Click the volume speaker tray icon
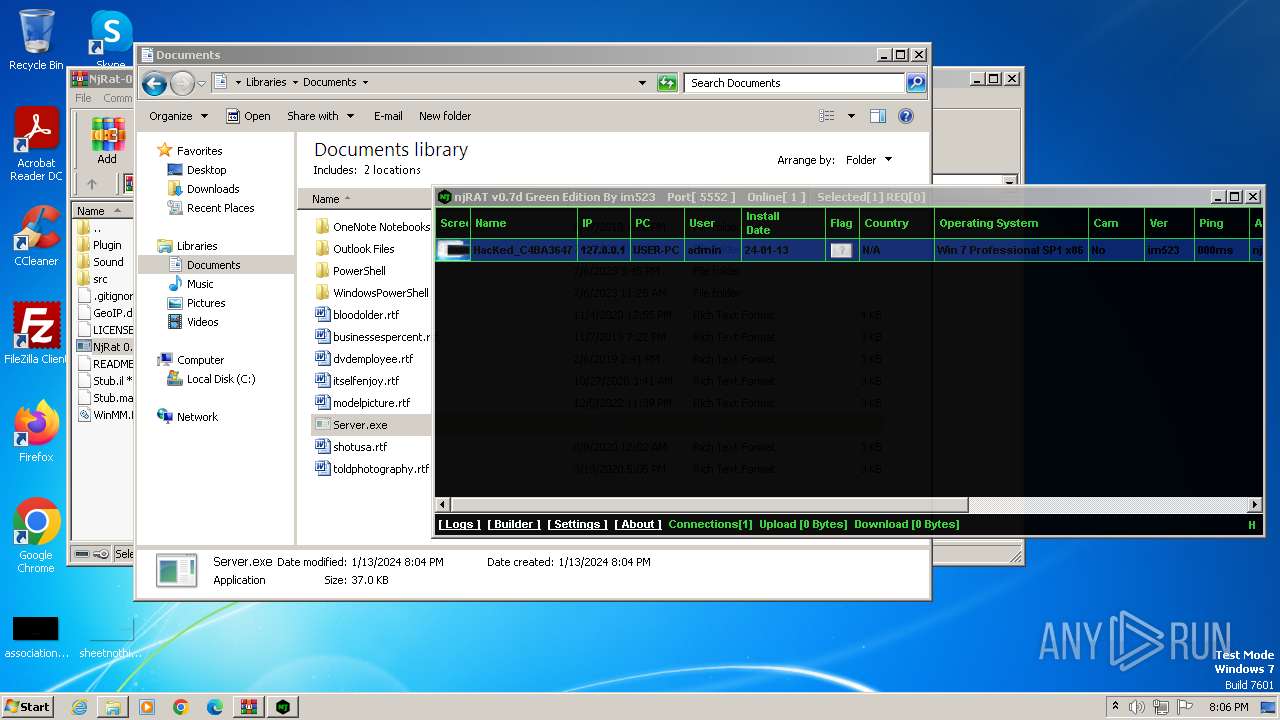The image size is (1280, 720). [1137, 707]
